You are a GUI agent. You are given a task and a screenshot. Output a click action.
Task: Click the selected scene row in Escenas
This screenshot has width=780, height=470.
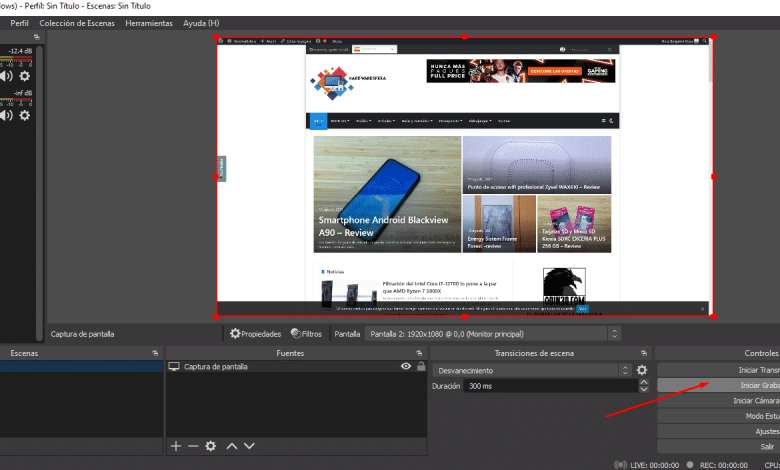tap(82, 367)
